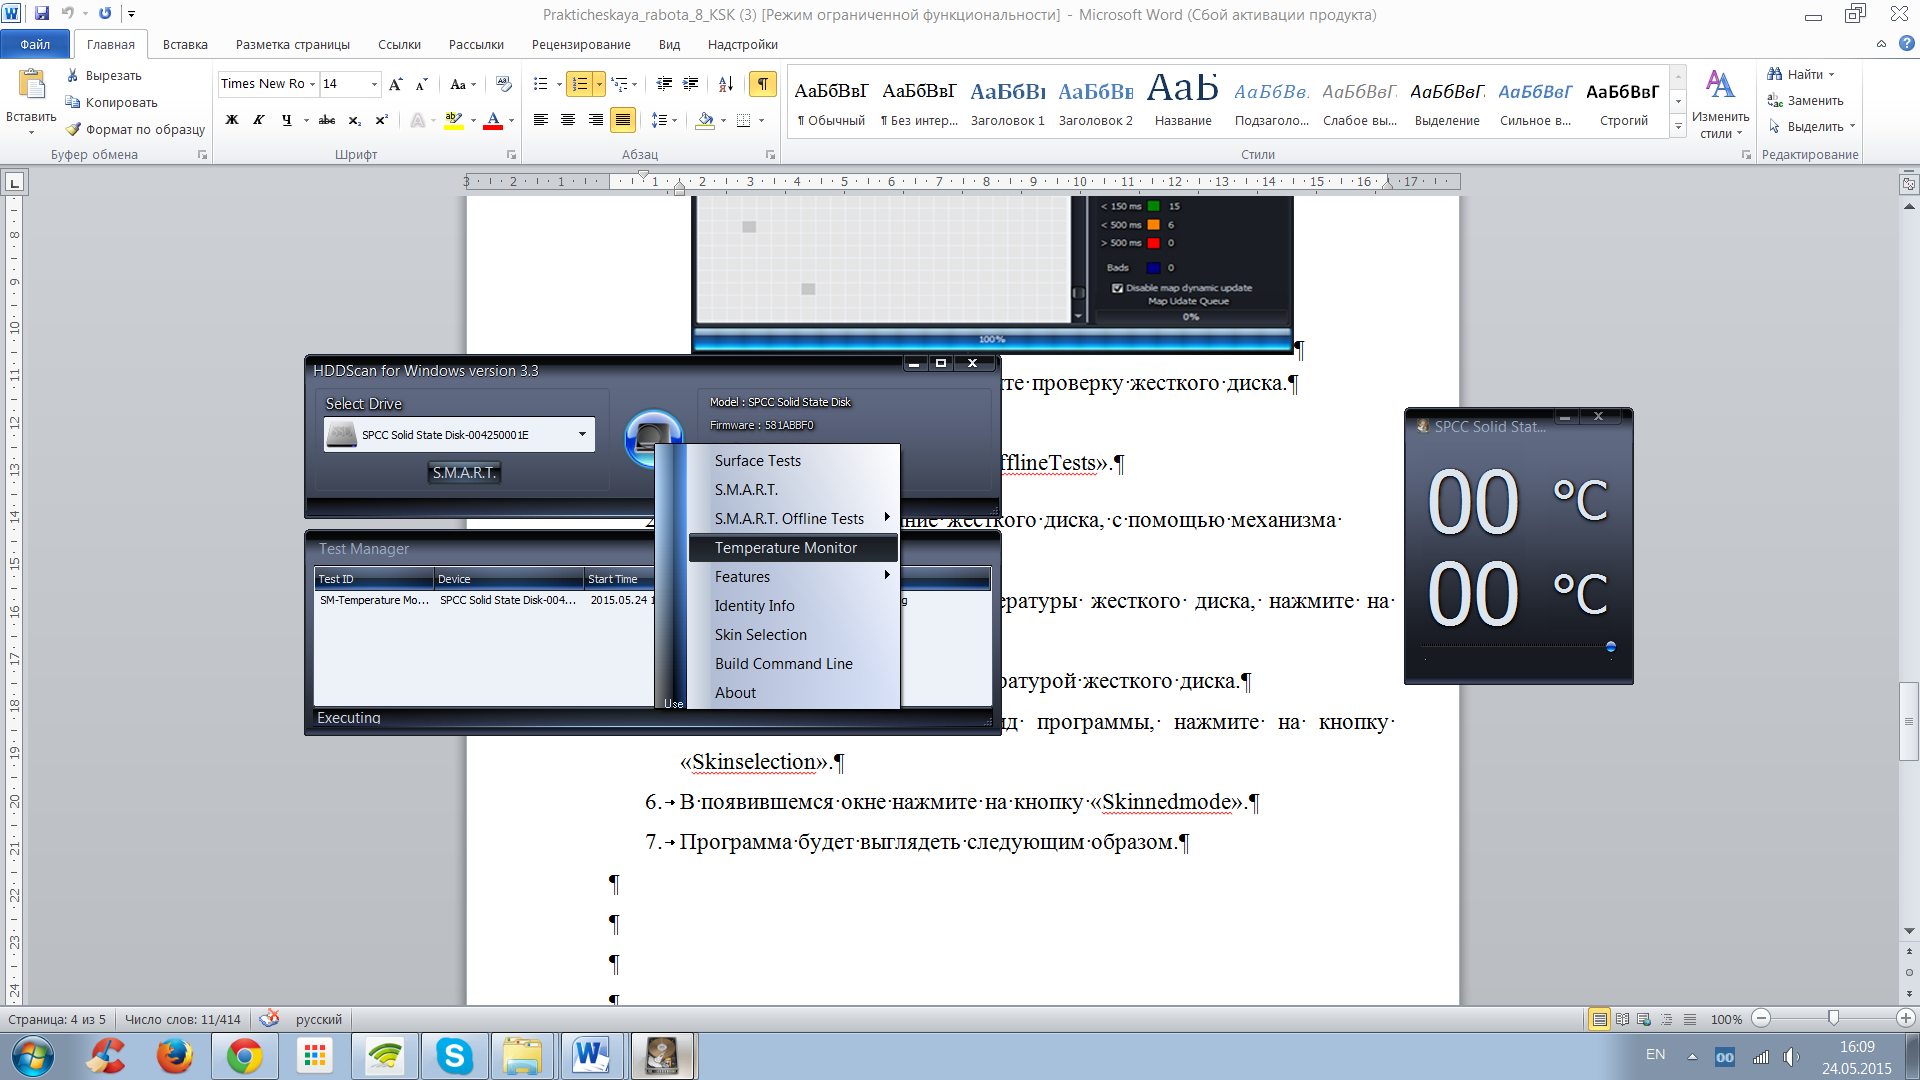
Task: Click the Word save icon
Action: 42,13
